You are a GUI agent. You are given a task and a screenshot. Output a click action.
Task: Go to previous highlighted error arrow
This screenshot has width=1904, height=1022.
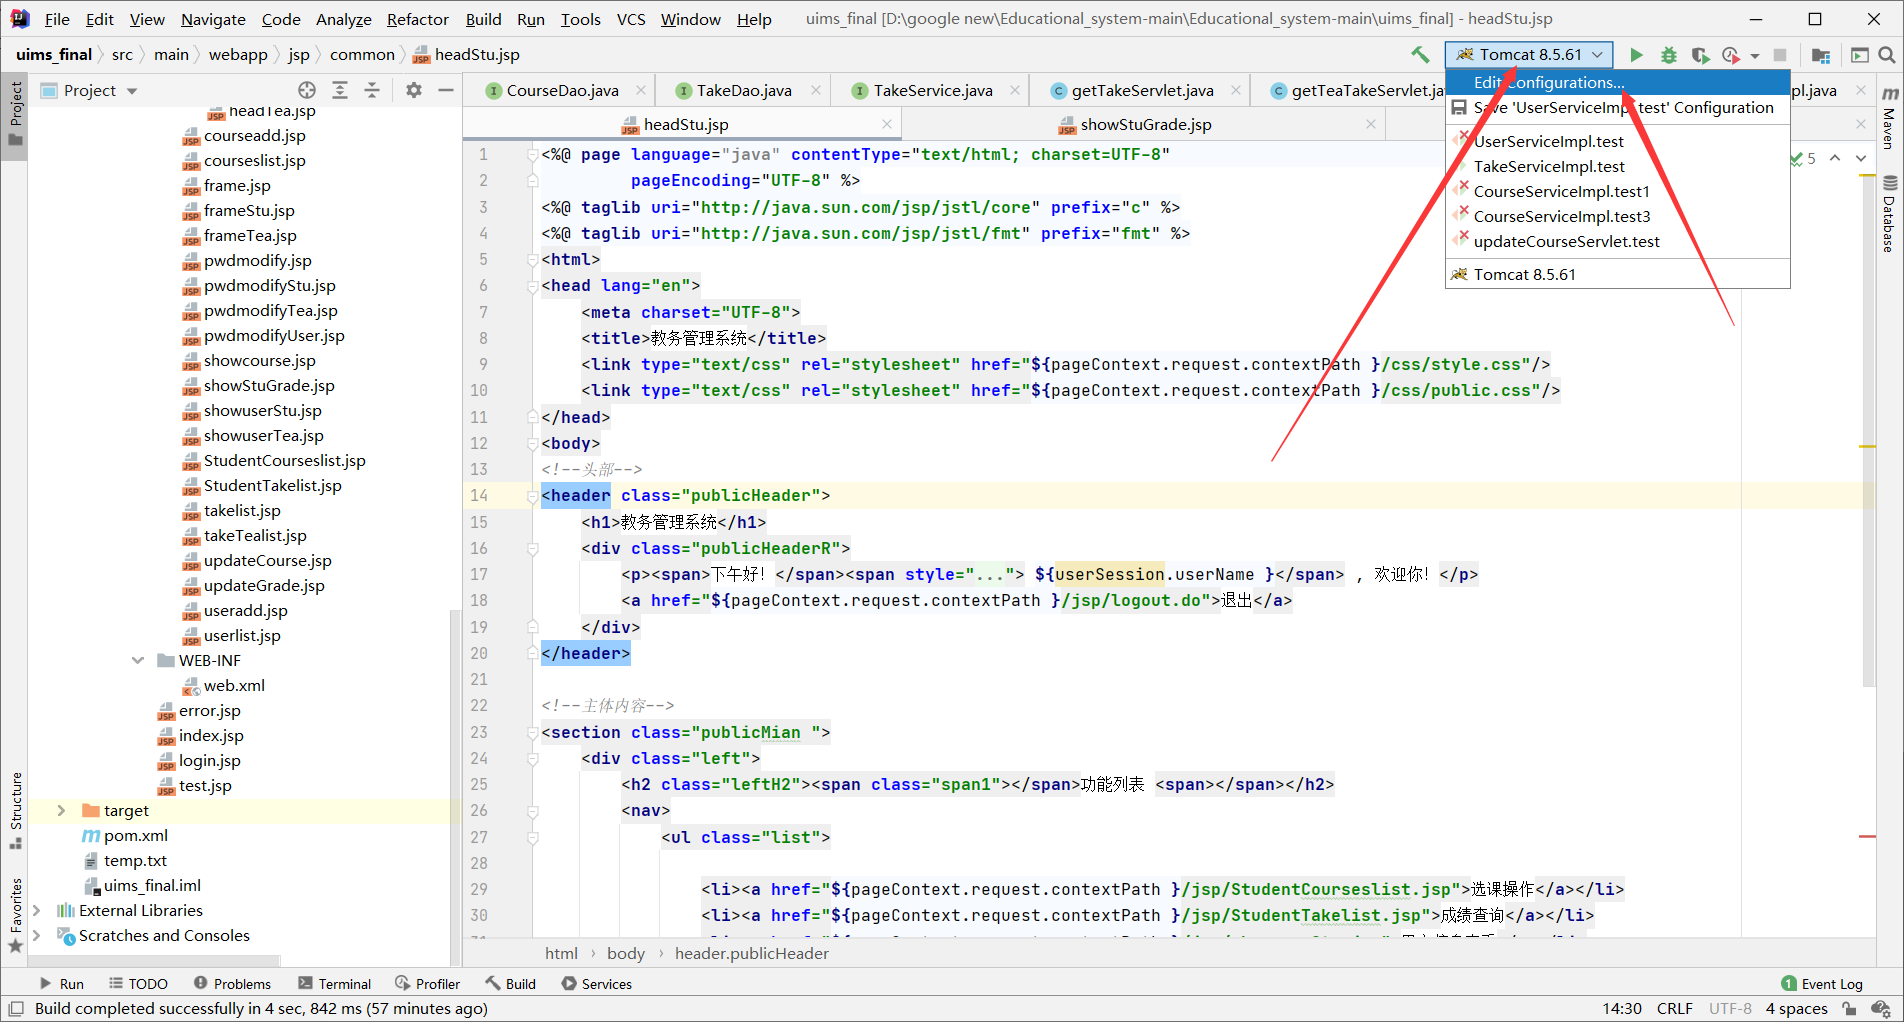pyautogui.click(x=1835, y=158)
